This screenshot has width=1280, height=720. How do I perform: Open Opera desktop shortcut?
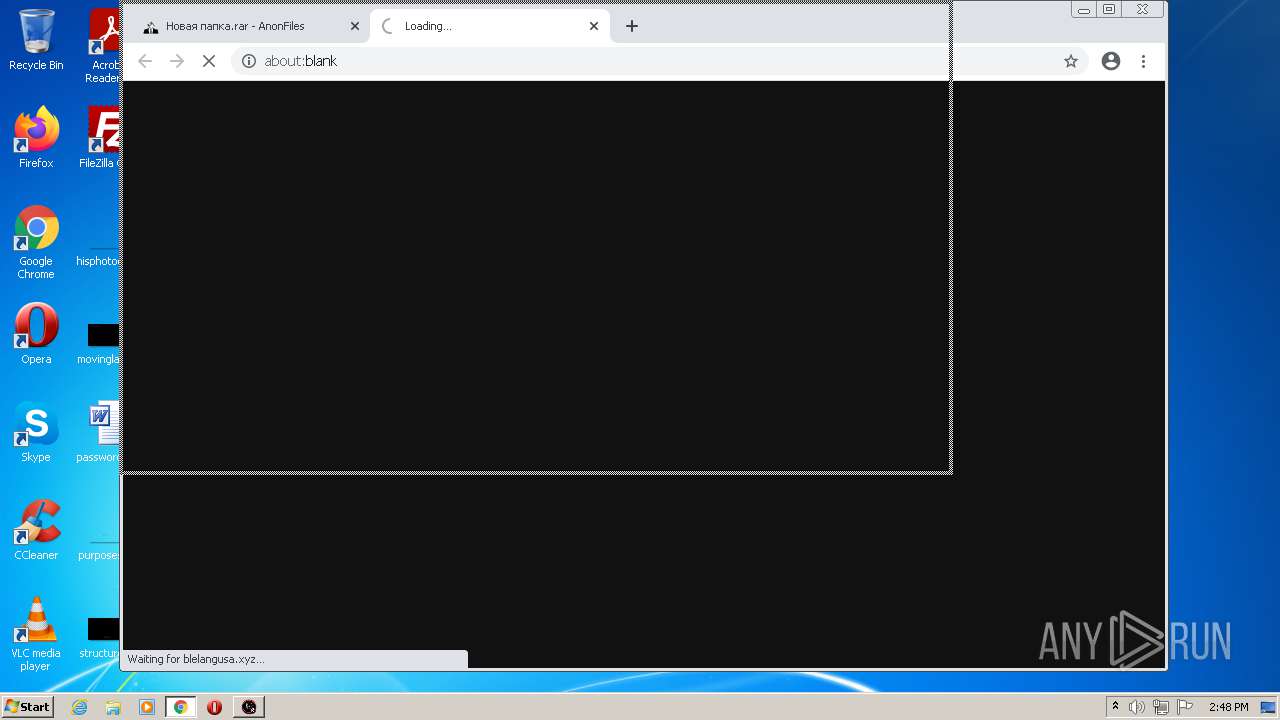pyautogui.click(x=36, y=334)
